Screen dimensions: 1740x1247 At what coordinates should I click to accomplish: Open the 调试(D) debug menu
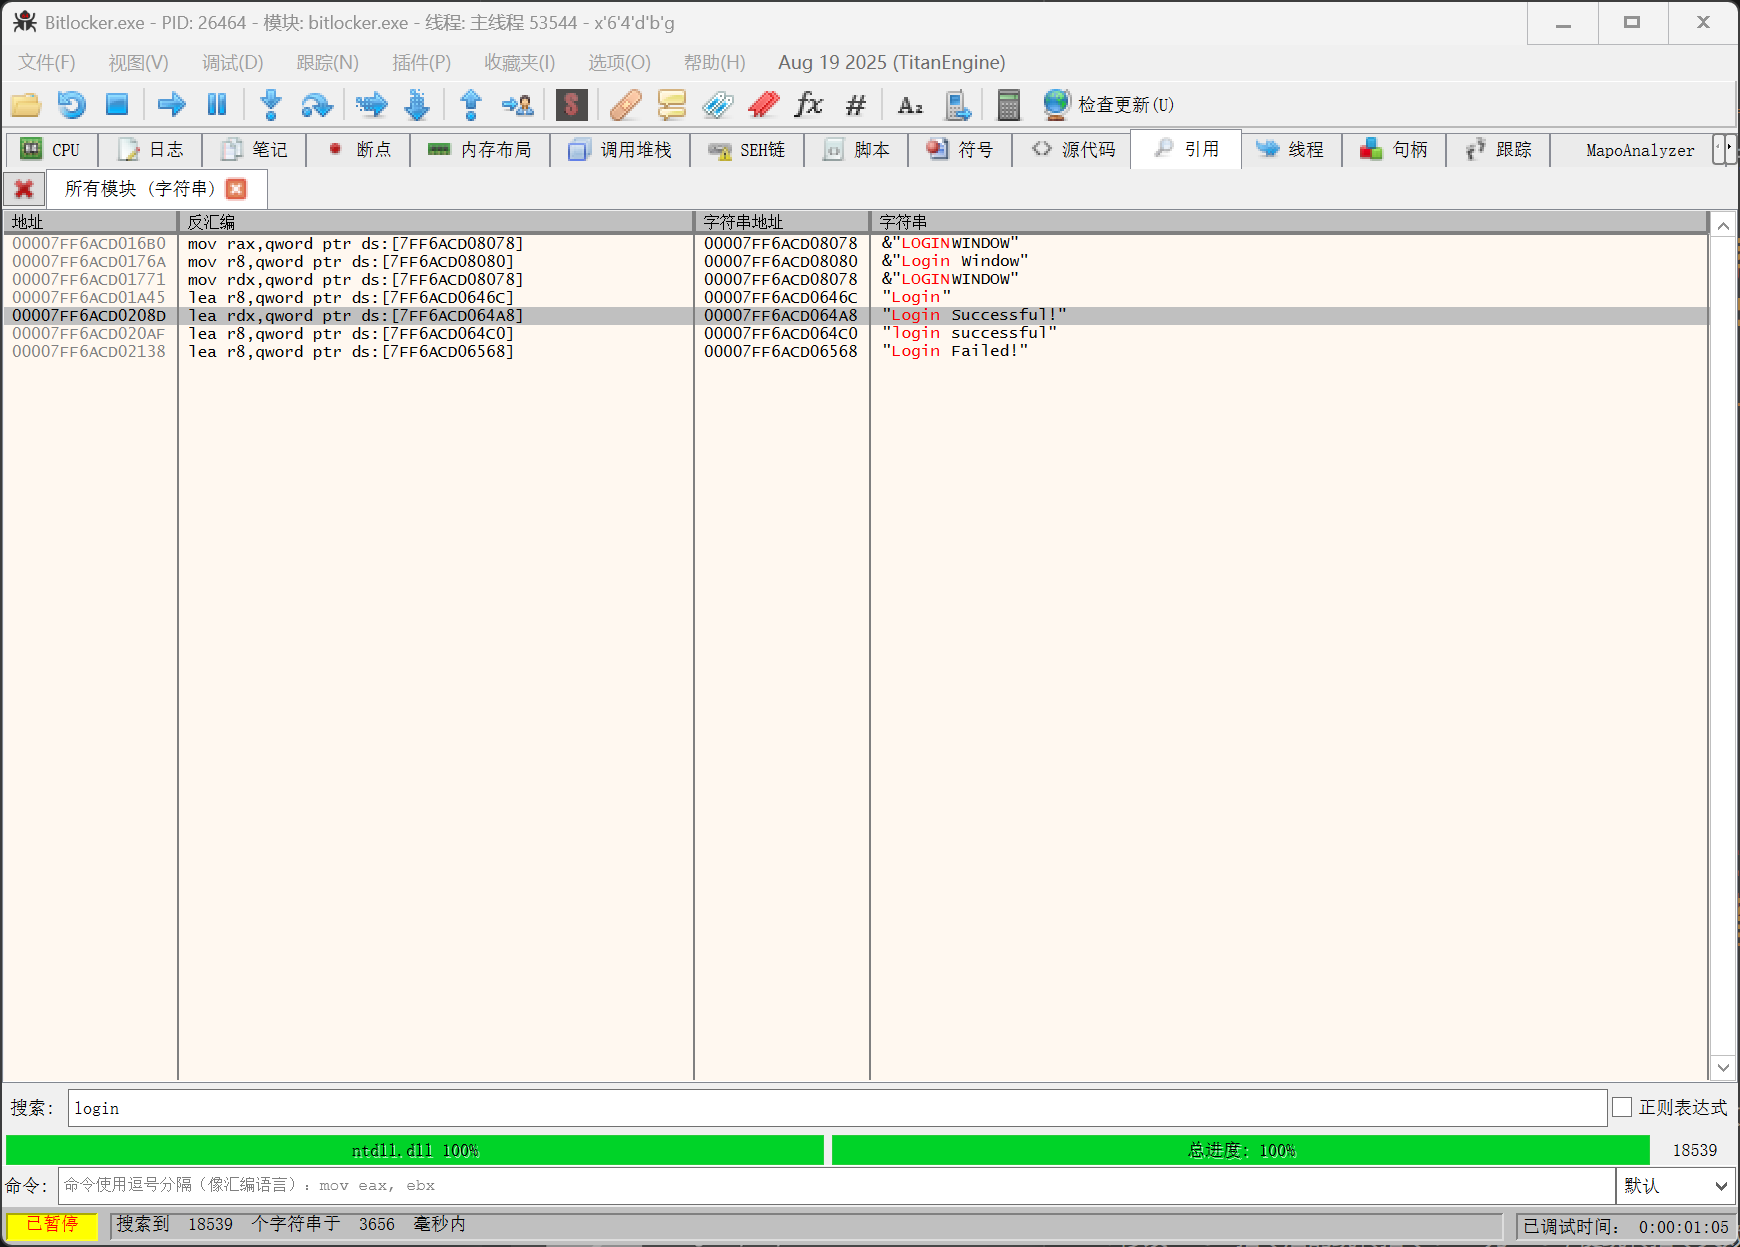(x=232, y=63)
